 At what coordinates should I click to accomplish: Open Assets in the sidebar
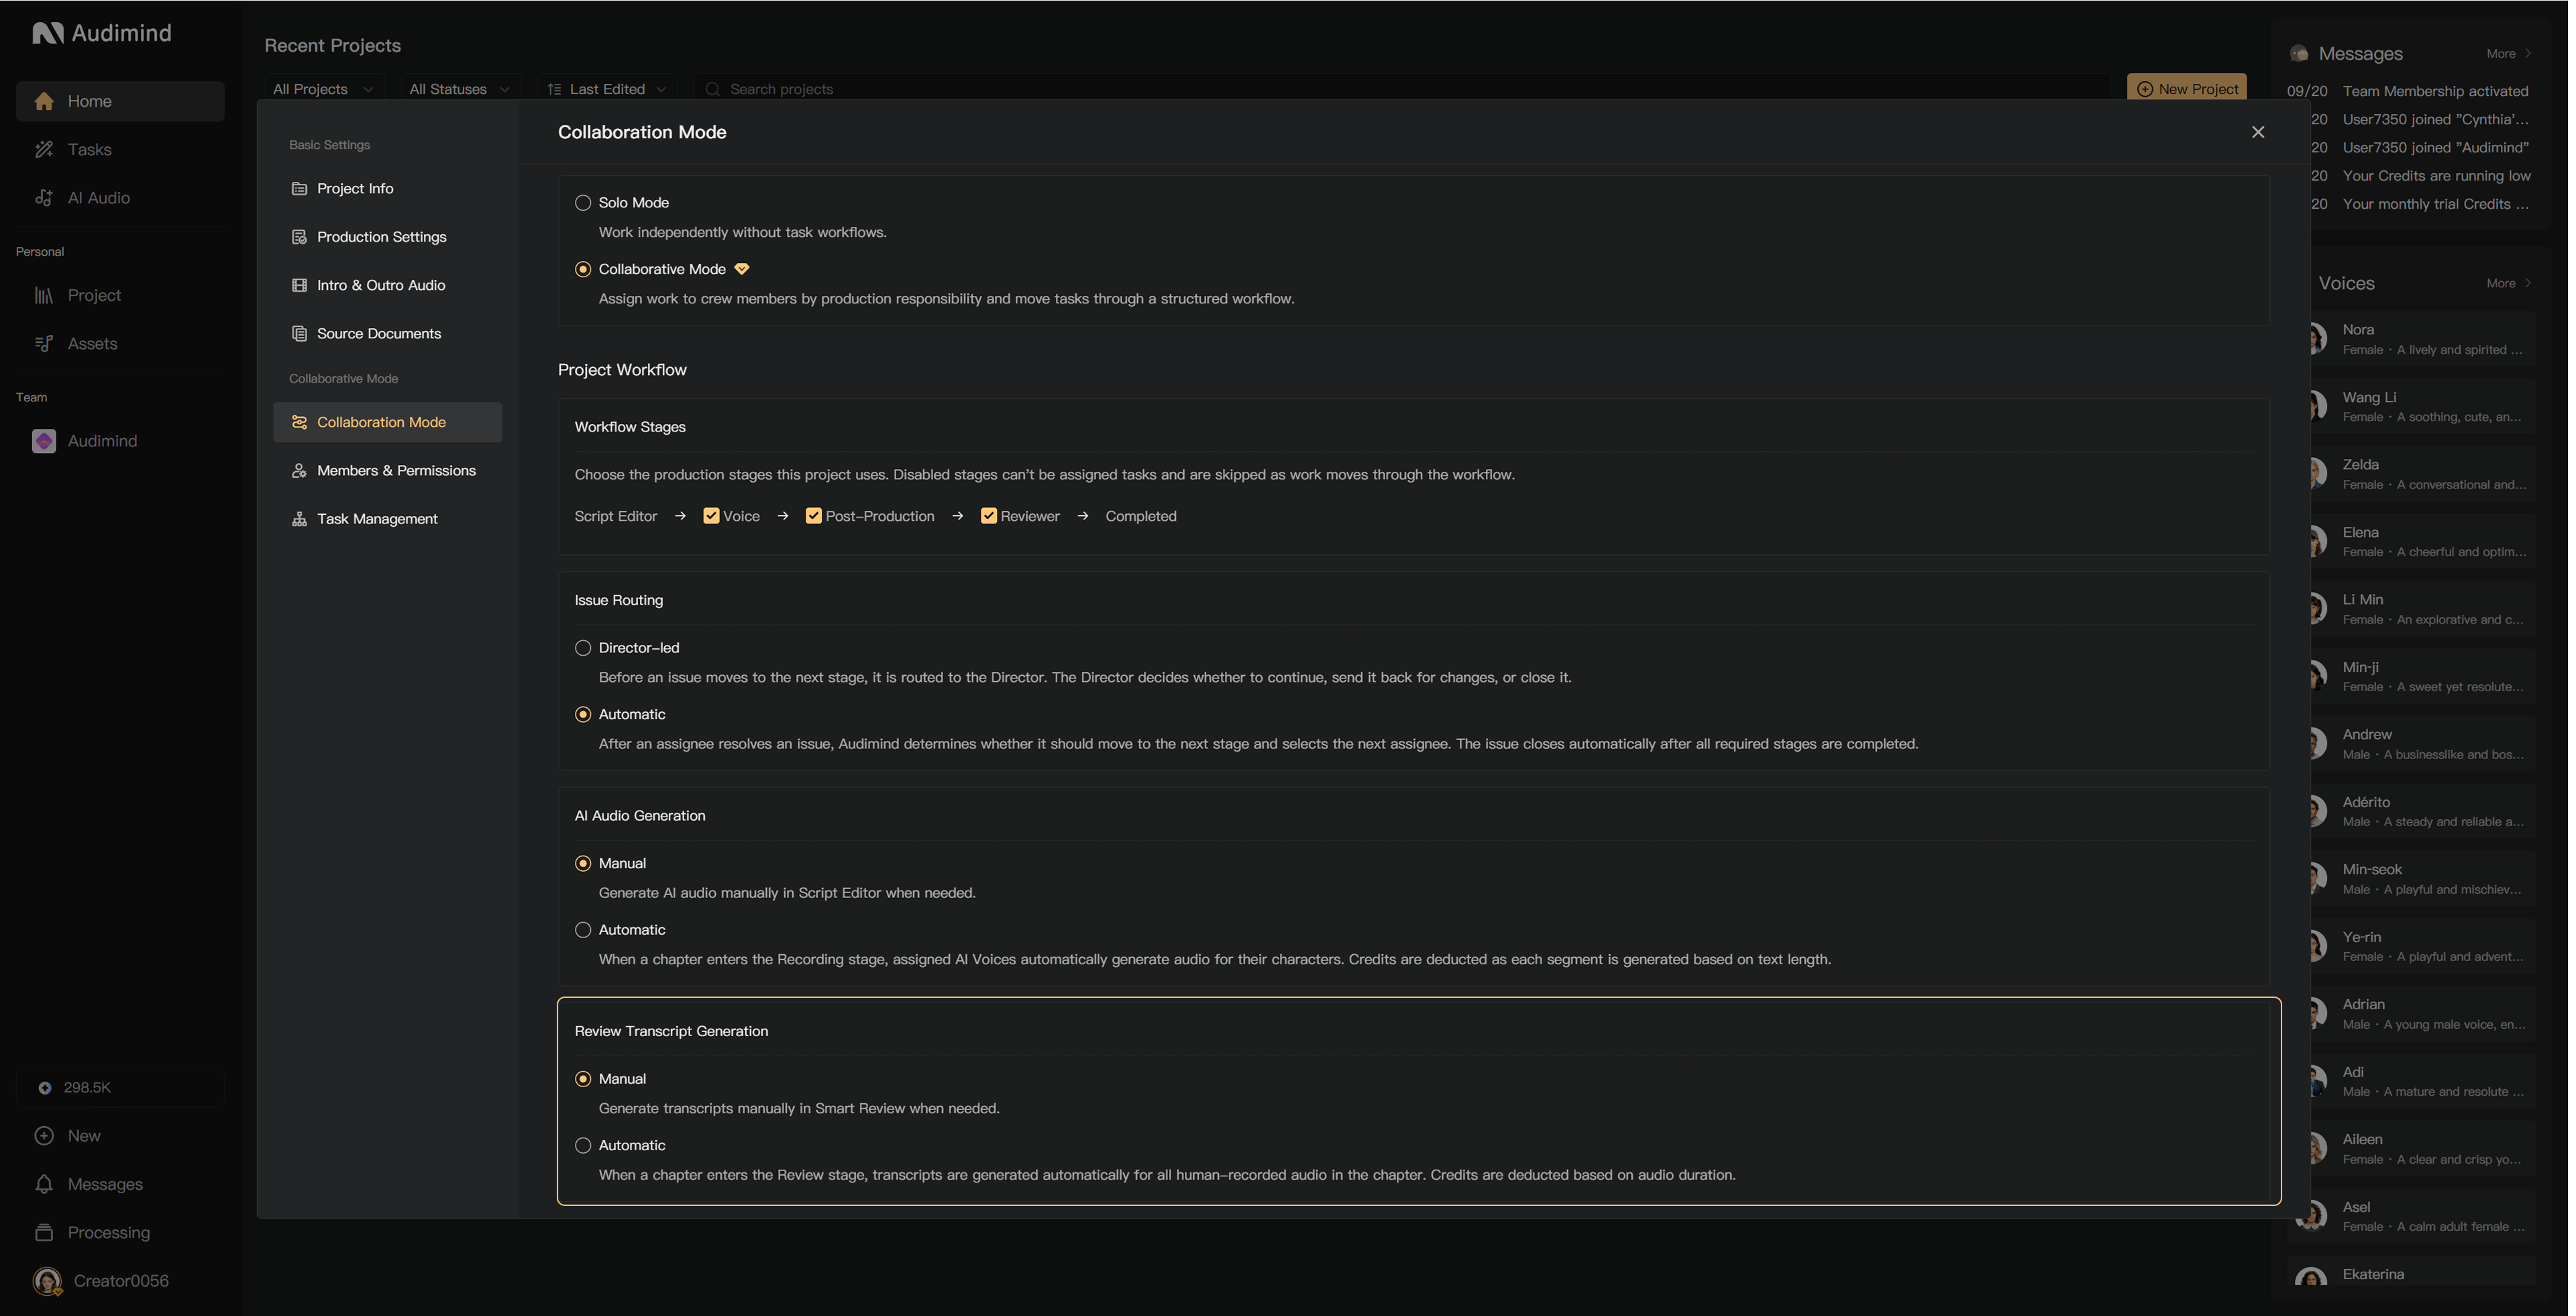pyautogui.click(x=120, y=344)
